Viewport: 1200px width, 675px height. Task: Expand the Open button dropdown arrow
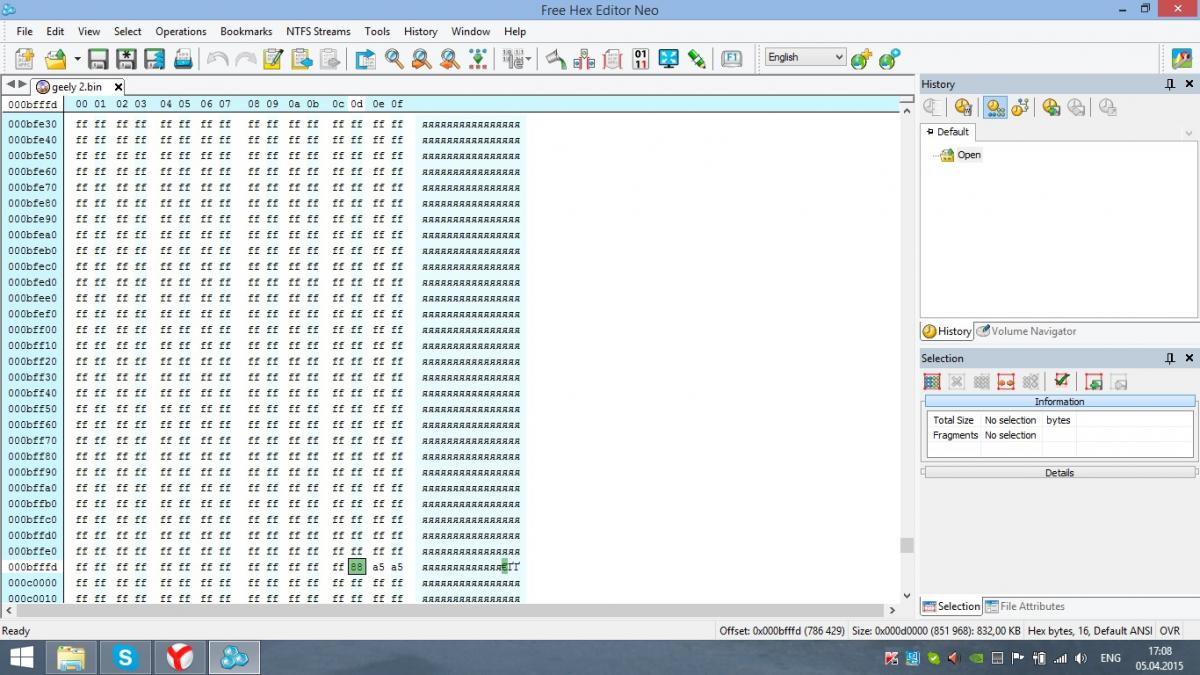(77, 59)
